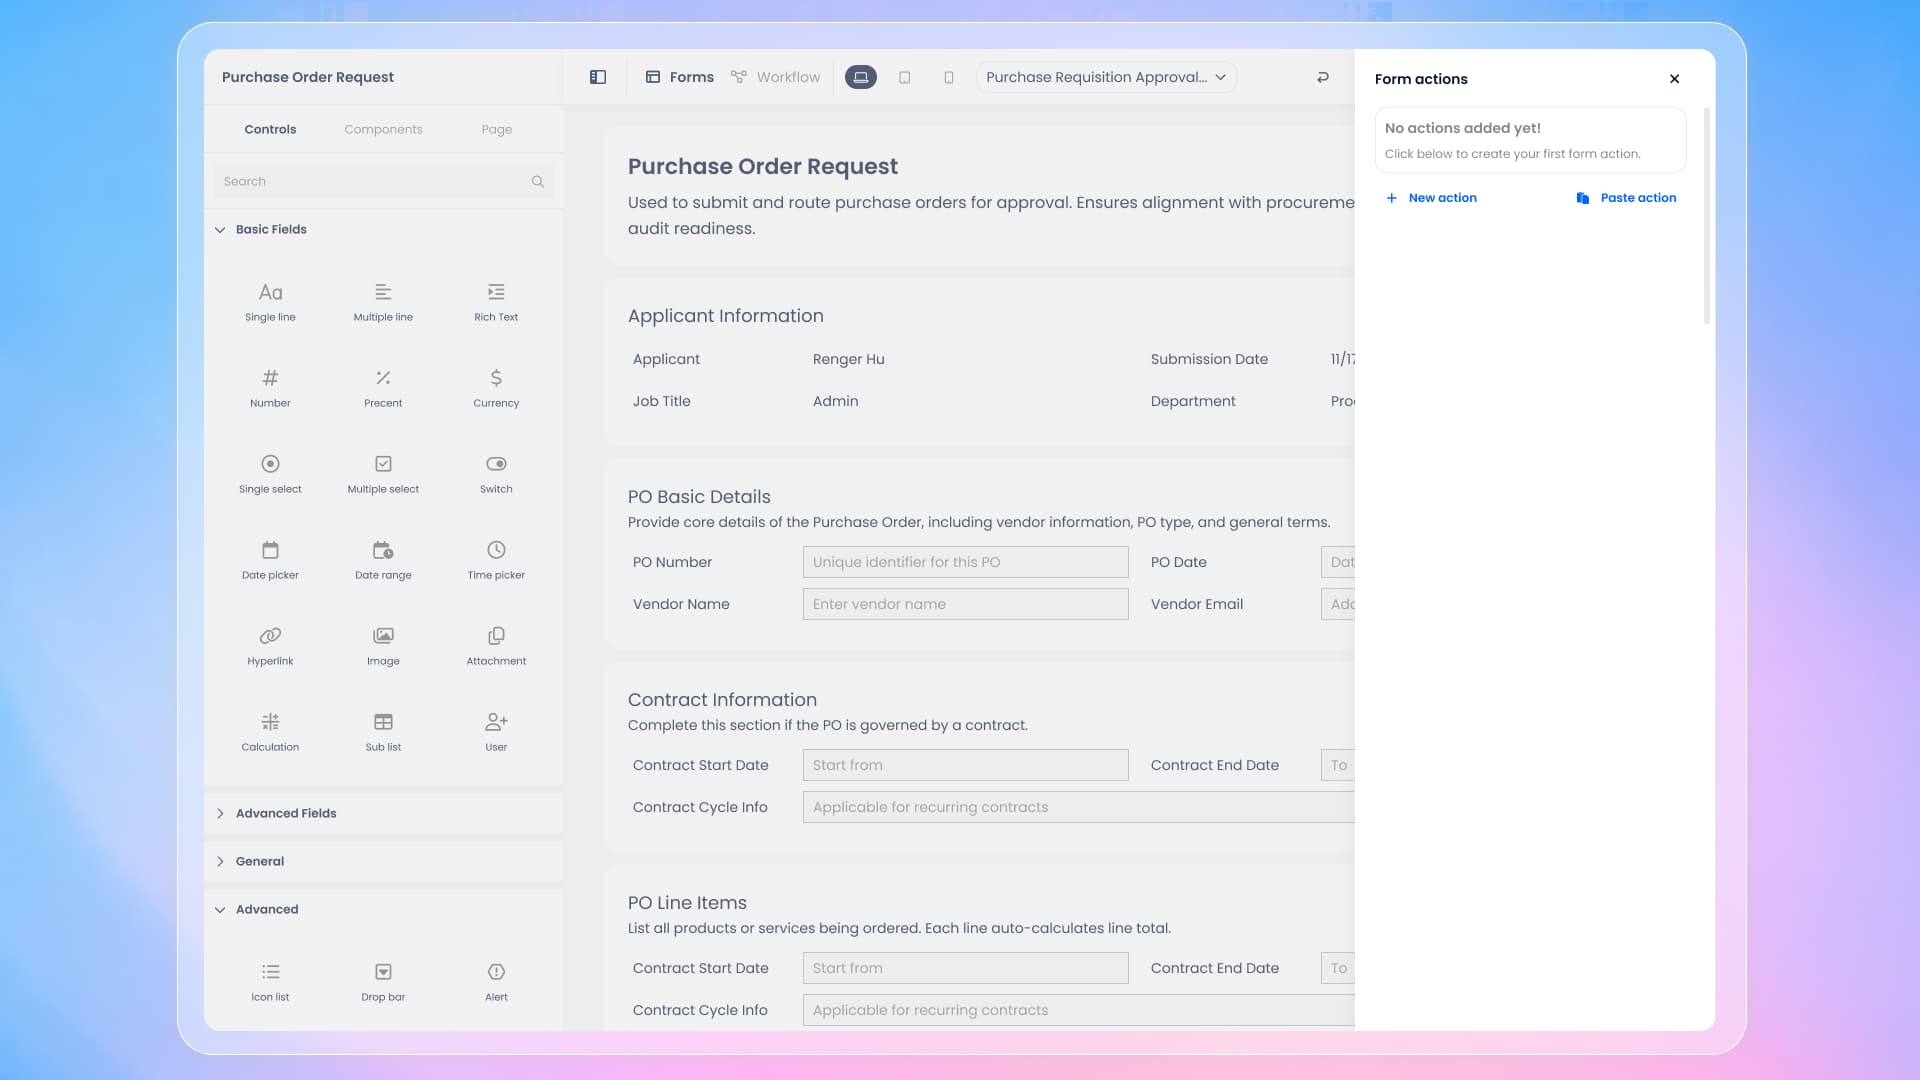This screenshot has height=1080, width=1920.
Task: Click the Form actions panel scrollbar
Action: 1706,215
